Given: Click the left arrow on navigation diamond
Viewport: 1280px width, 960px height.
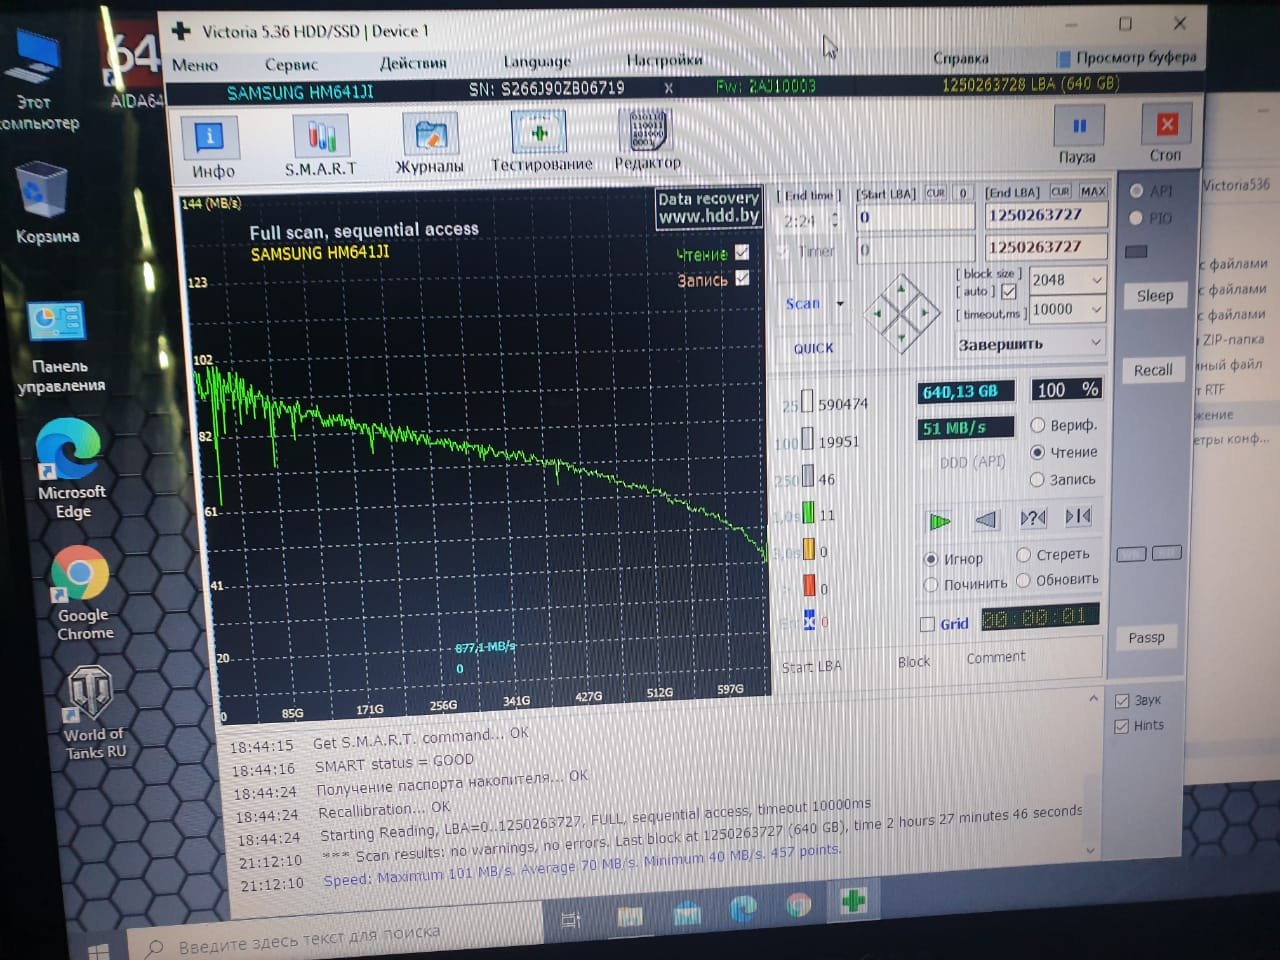Looking at the screenshot, I should 877,314.
